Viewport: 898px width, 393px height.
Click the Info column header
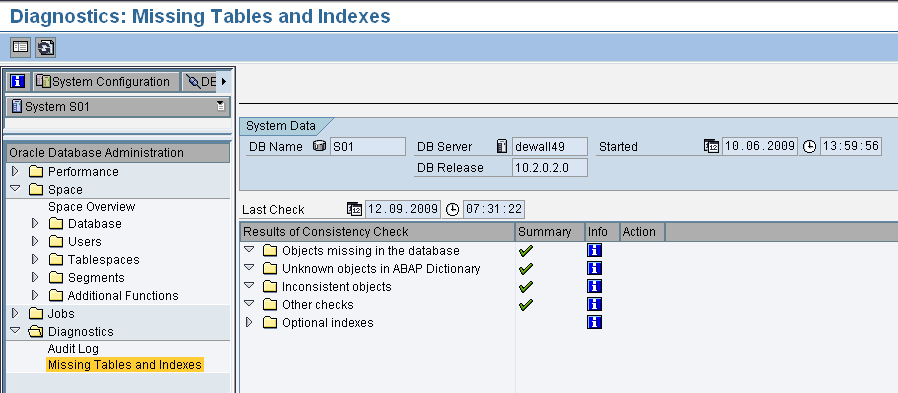(x=602, y=232)
